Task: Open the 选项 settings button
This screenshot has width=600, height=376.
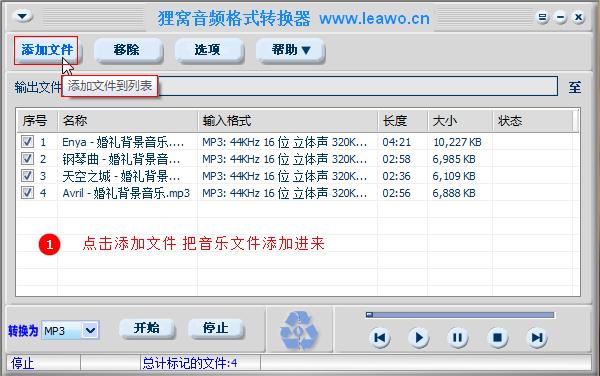Action: 208,50
